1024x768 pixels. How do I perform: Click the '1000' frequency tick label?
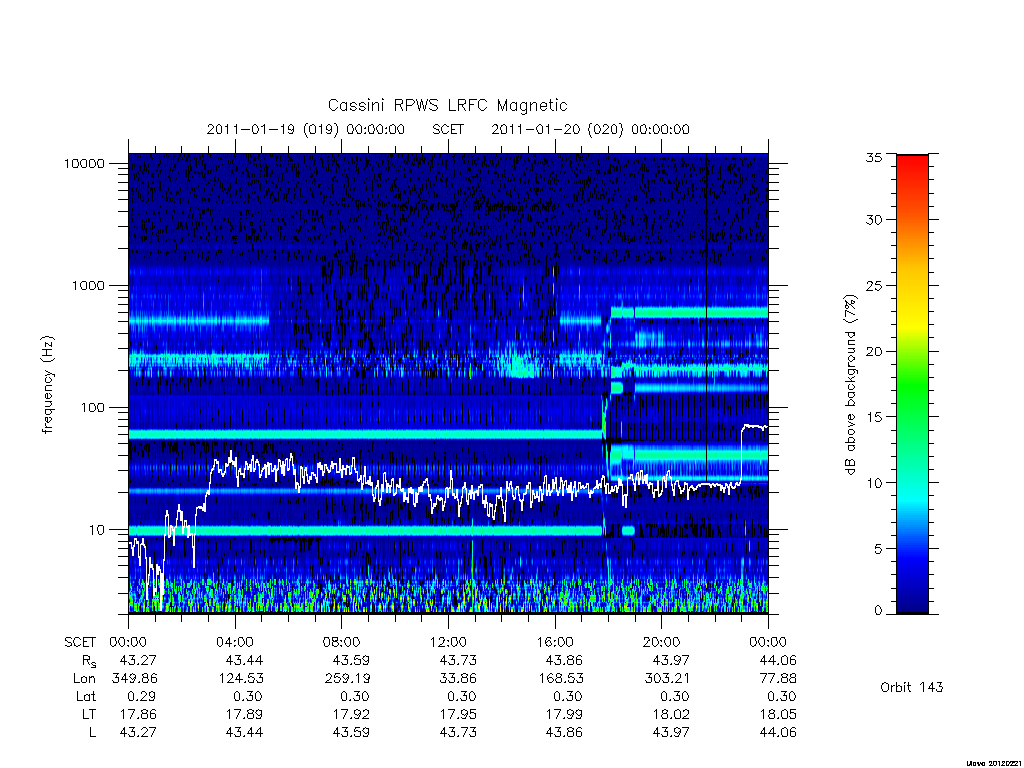[88, 285]
